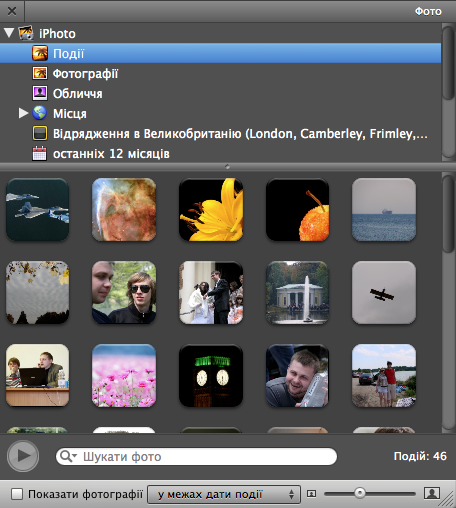Click small thumbnail size icon
This screenshot has width=456, height=508.
click(x=311, y=494)
